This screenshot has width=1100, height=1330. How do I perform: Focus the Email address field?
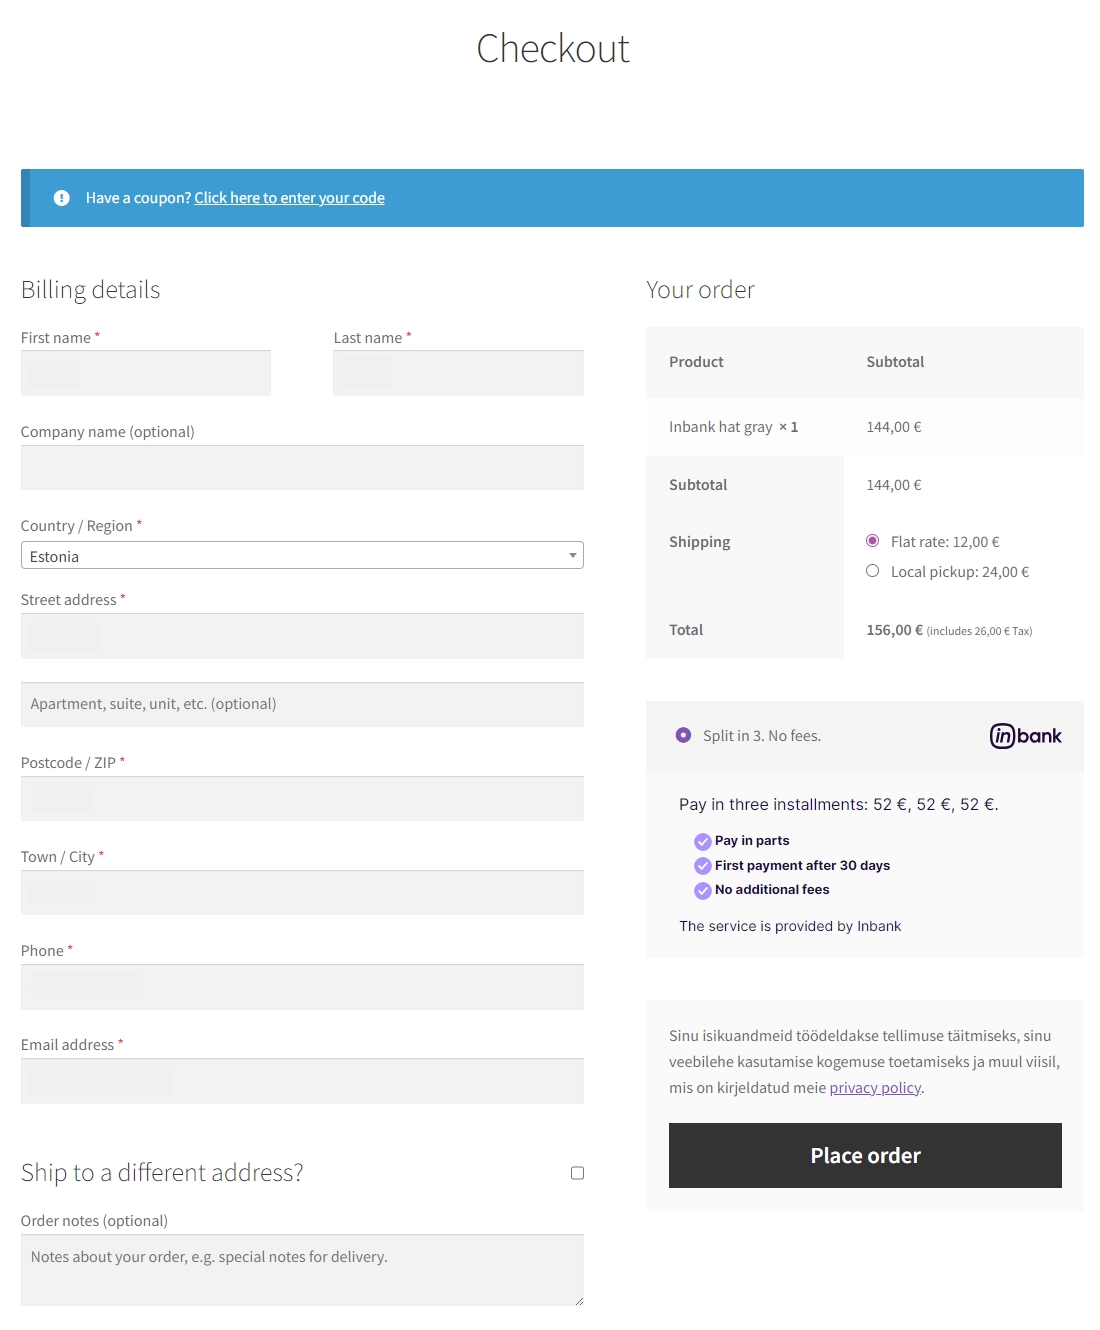point(302,1081)
